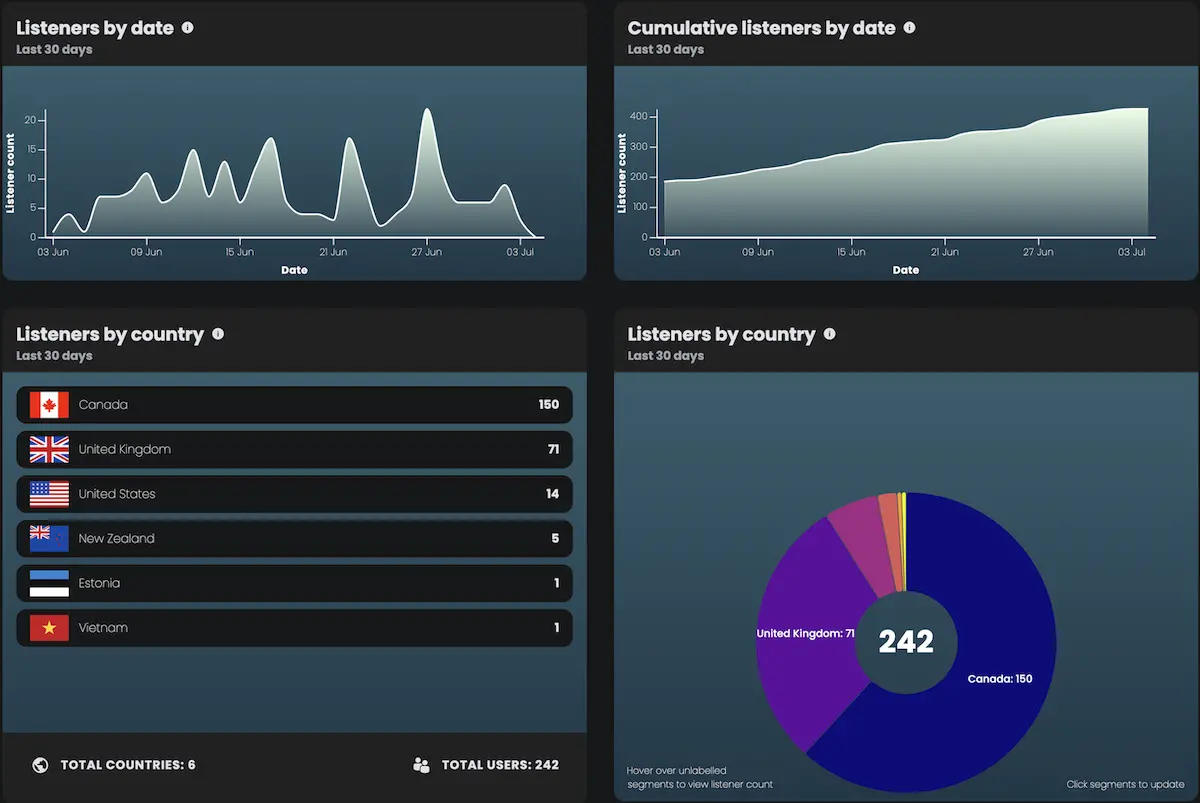The image size is (1200, 803).
Task: Click the New Zealand flag icon
Action: pyautogui.click(x=49, y=538)
